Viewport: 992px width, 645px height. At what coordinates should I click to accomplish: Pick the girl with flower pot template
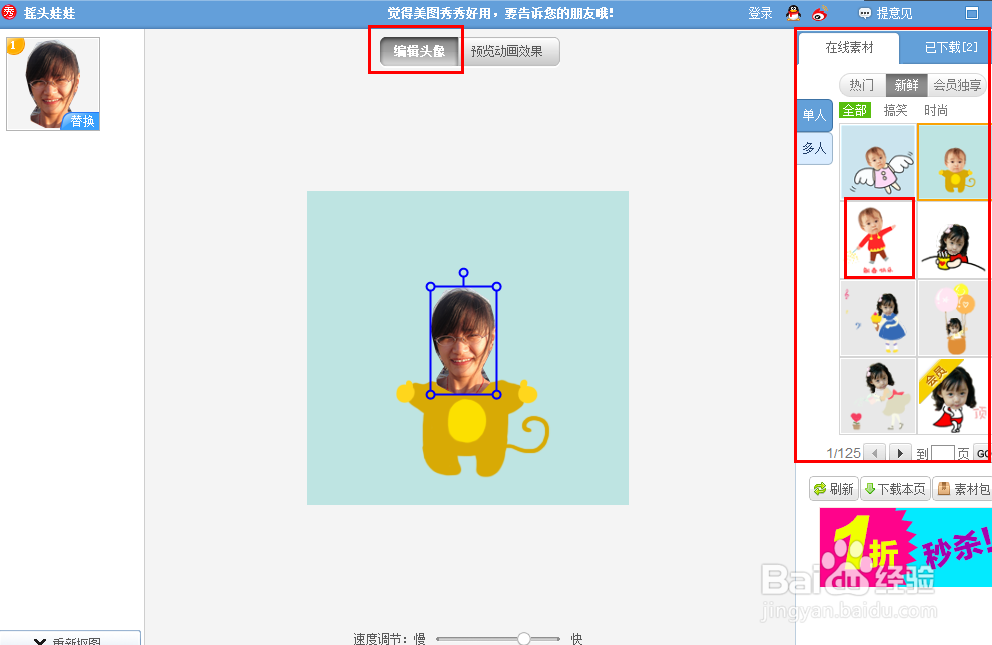(x=878, y=396)
